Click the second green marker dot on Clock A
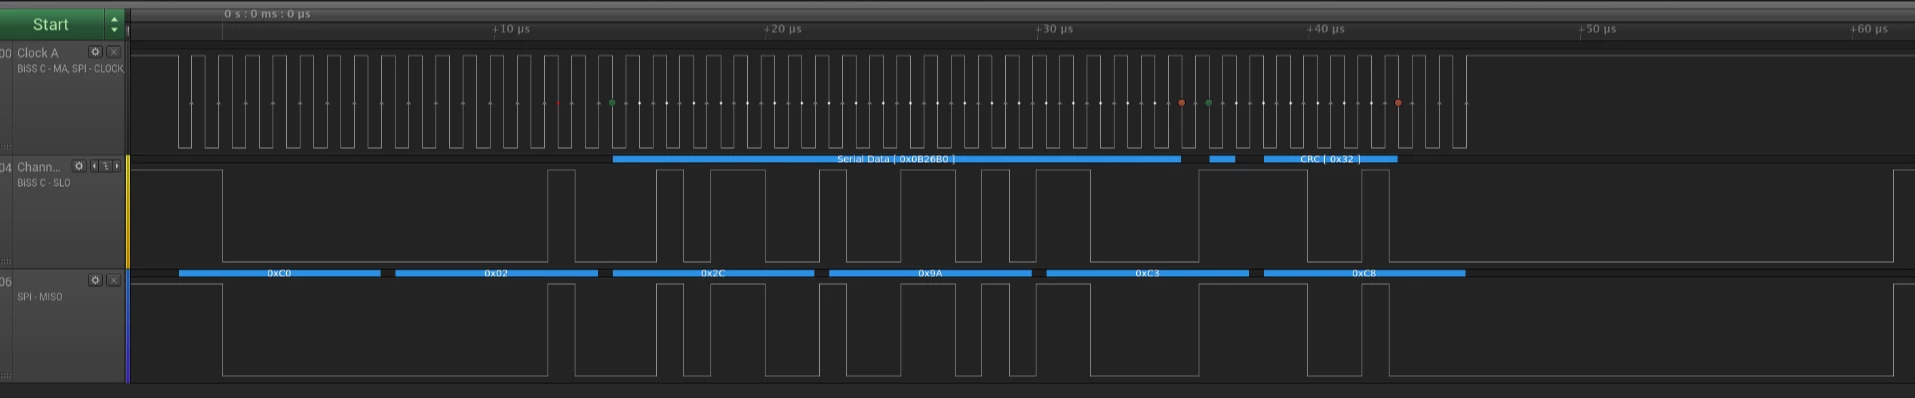Viewport: 1915px width, 398px height. click(x=1209, y=103)
